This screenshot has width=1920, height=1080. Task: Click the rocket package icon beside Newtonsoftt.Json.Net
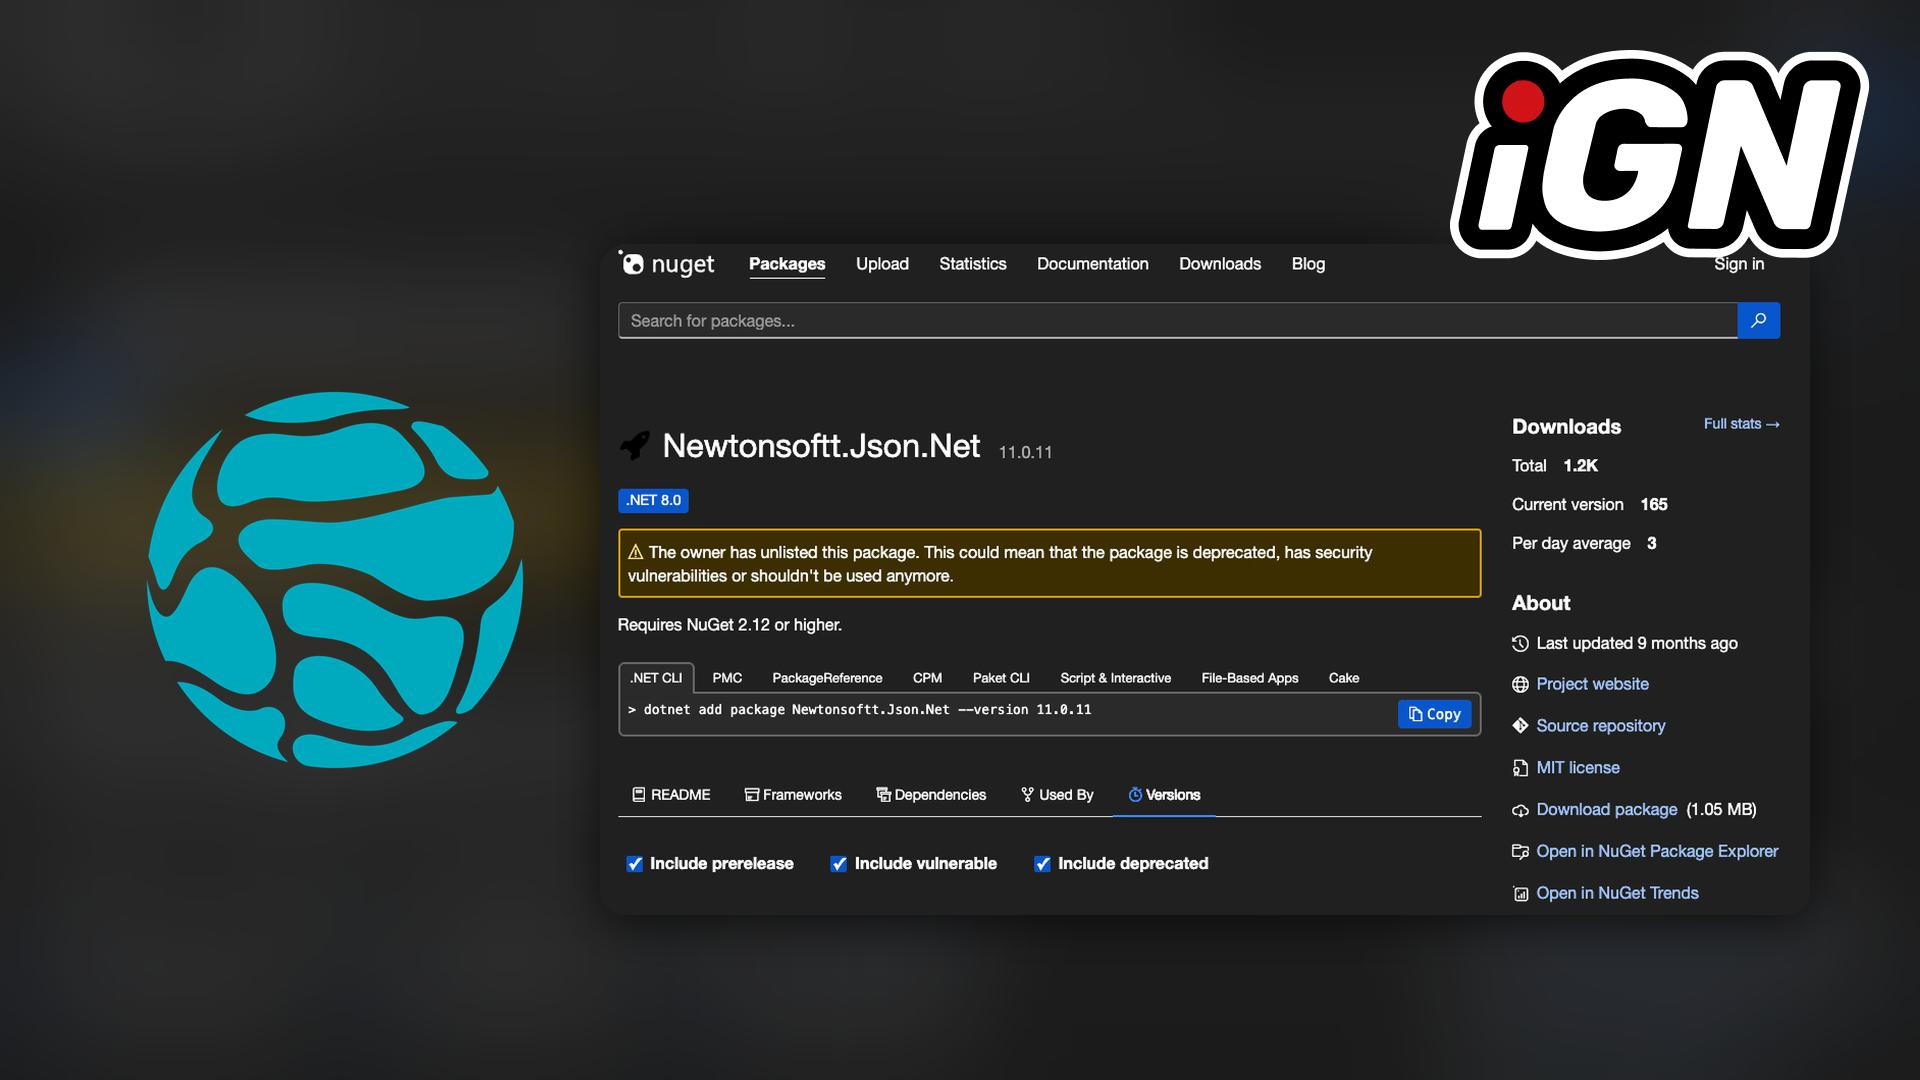(635, 445)
